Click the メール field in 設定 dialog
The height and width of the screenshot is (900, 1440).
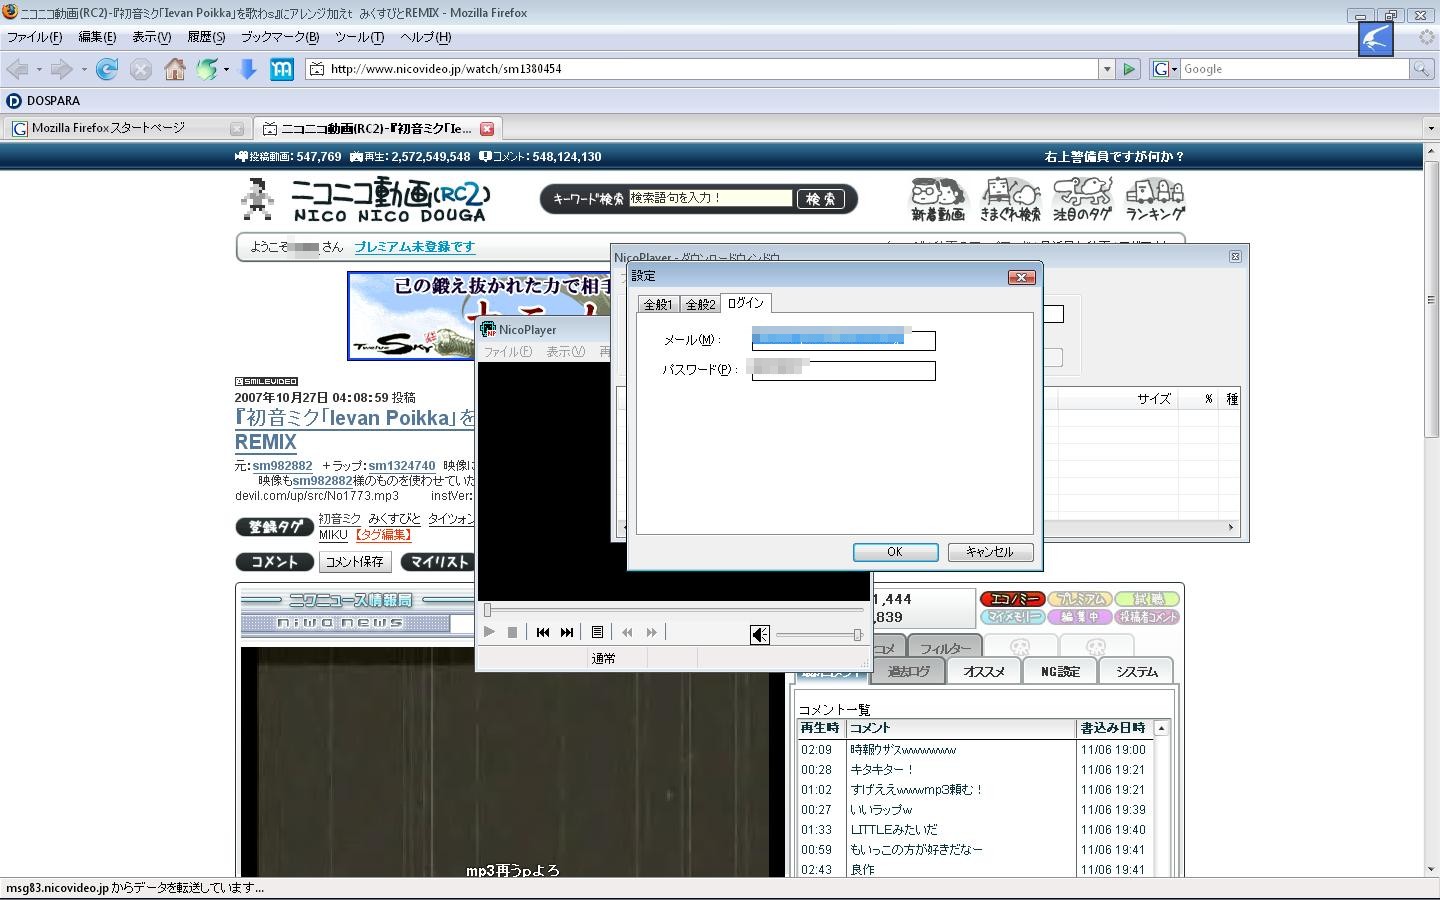(x=844, y=341)
